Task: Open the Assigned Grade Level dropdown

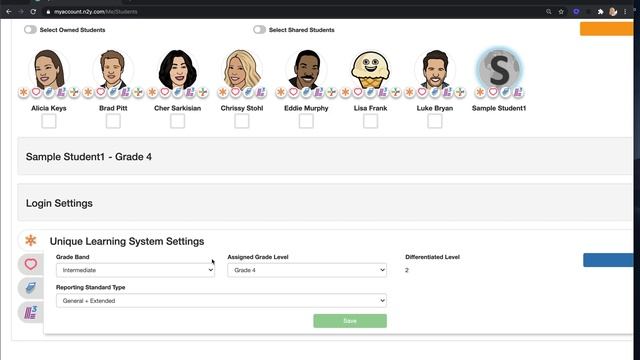Action: click(307, 270)
